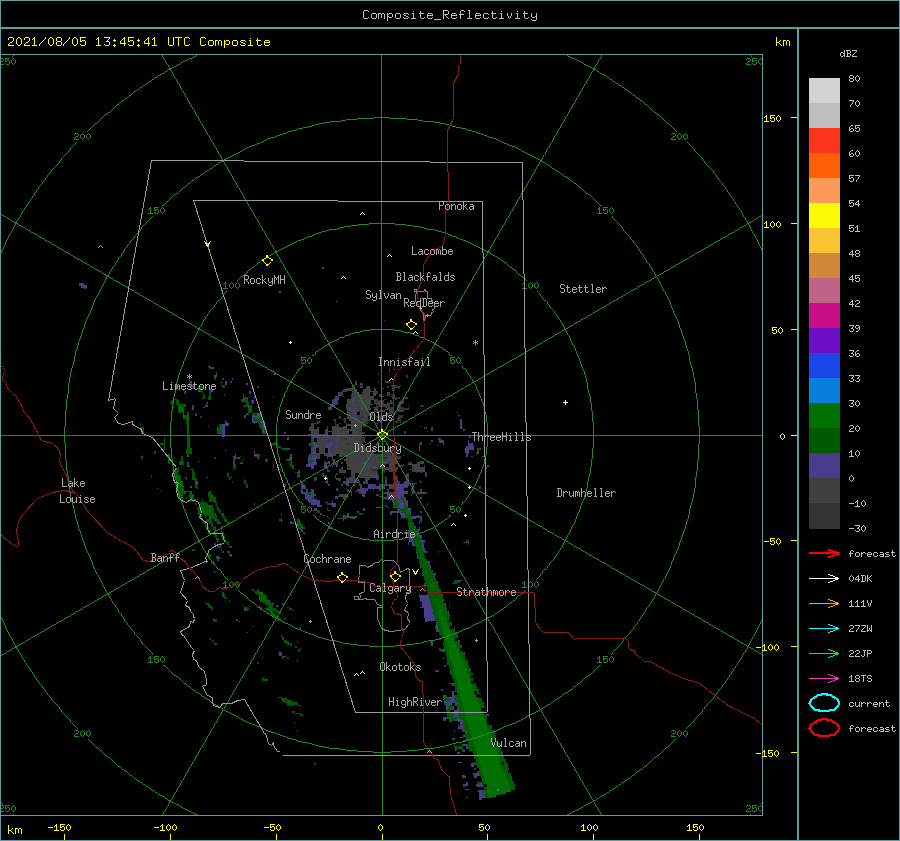Click the Calgary city label
Screen dimensions: 900x841
click(x=390, y=588)
